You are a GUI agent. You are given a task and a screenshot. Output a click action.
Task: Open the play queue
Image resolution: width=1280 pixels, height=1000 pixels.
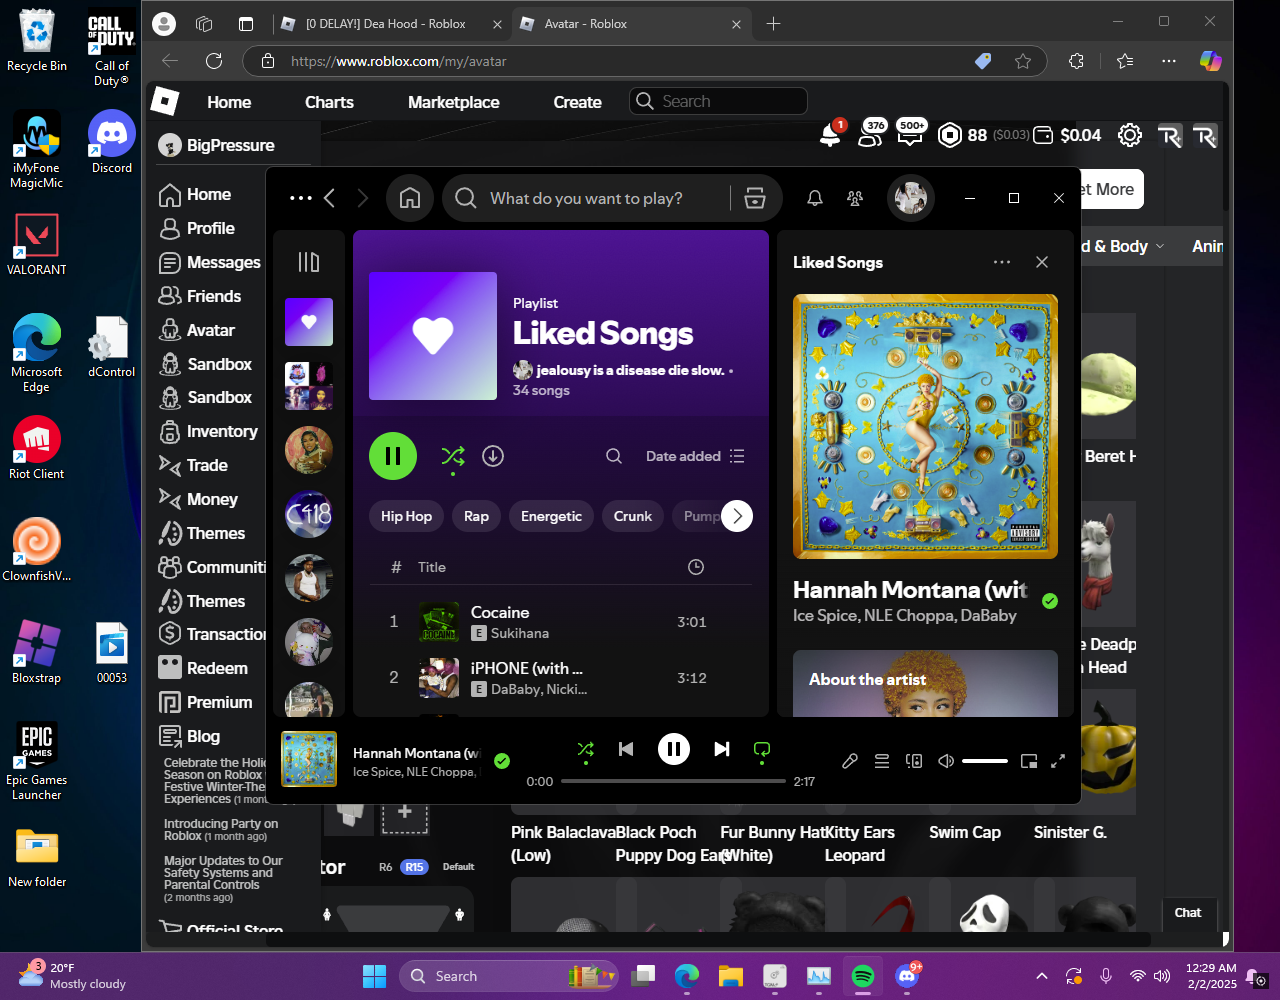click(x=882, y=761)
